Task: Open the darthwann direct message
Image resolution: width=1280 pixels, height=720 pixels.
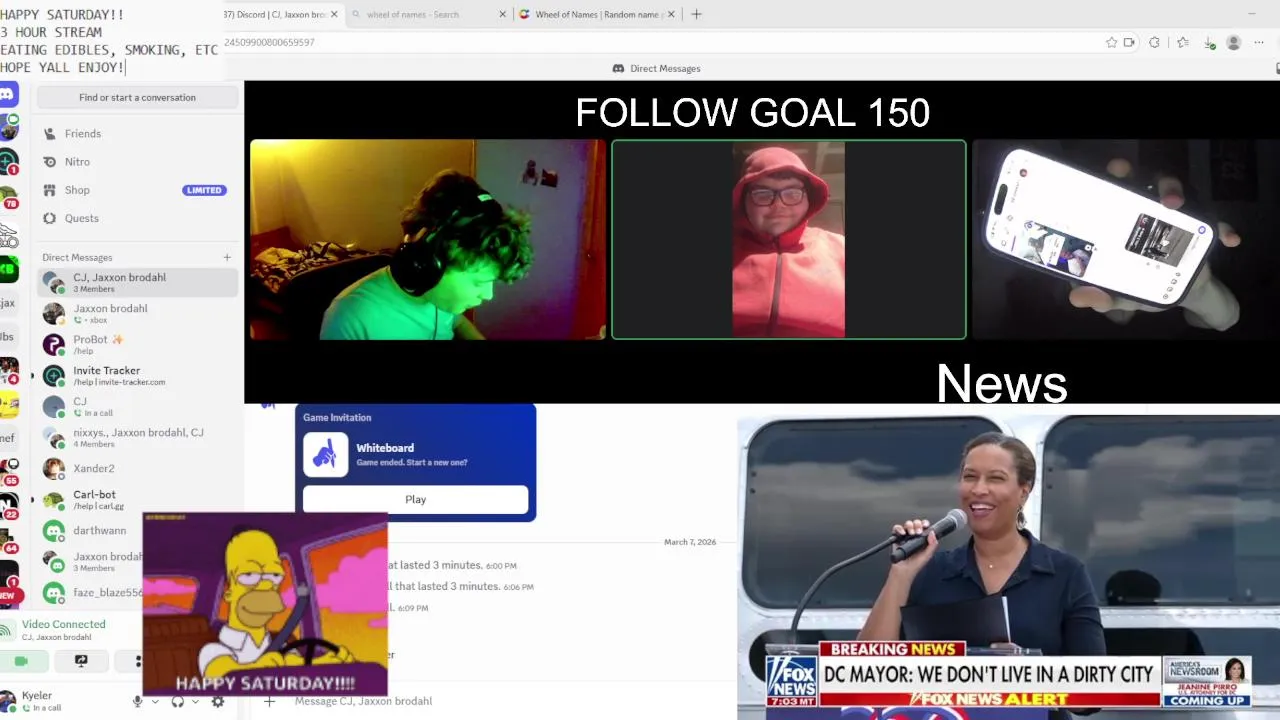Action: point(90,530)
